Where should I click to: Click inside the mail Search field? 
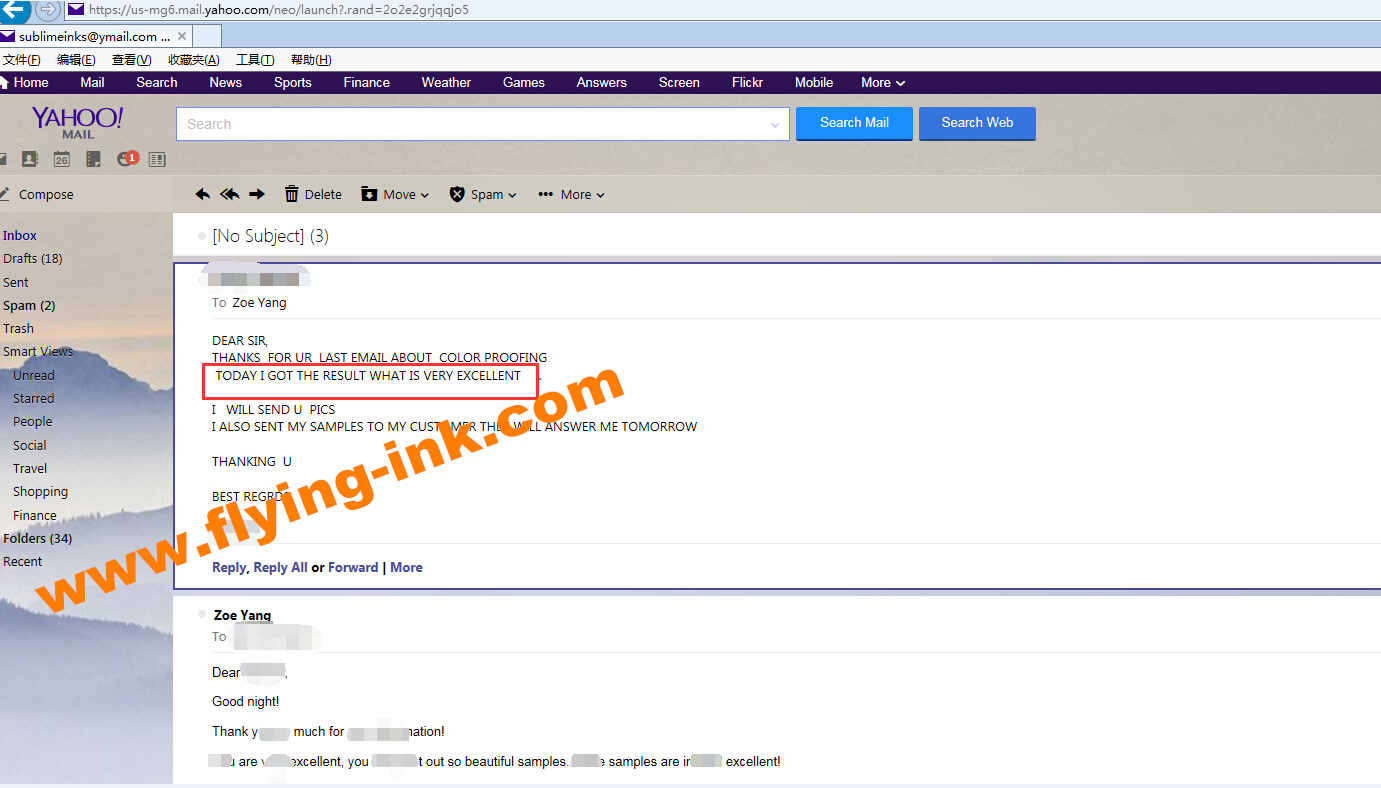[470, 125]
